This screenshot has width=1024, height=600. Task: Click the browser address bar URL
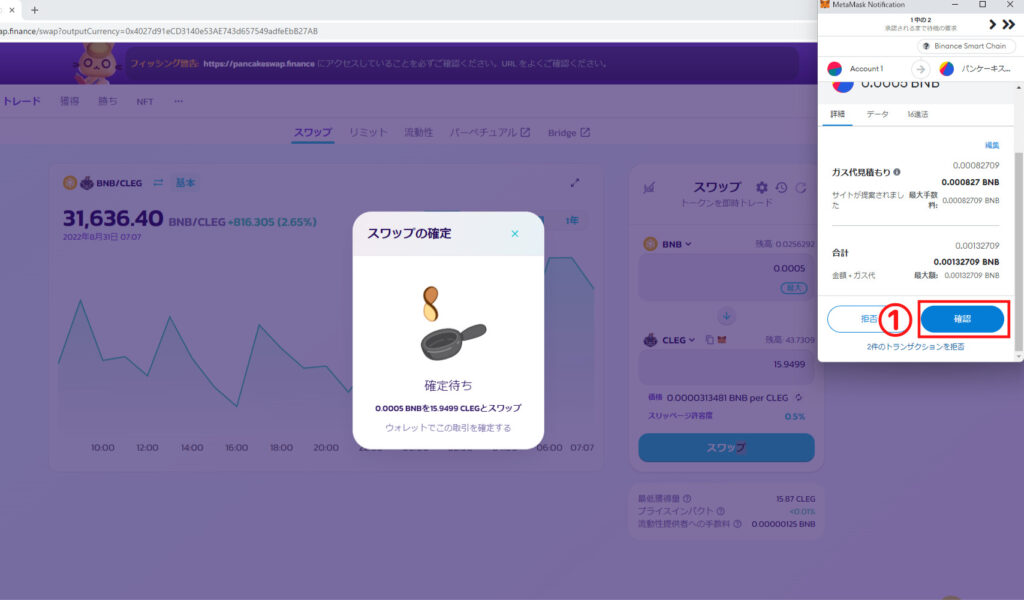pos(159,31)
